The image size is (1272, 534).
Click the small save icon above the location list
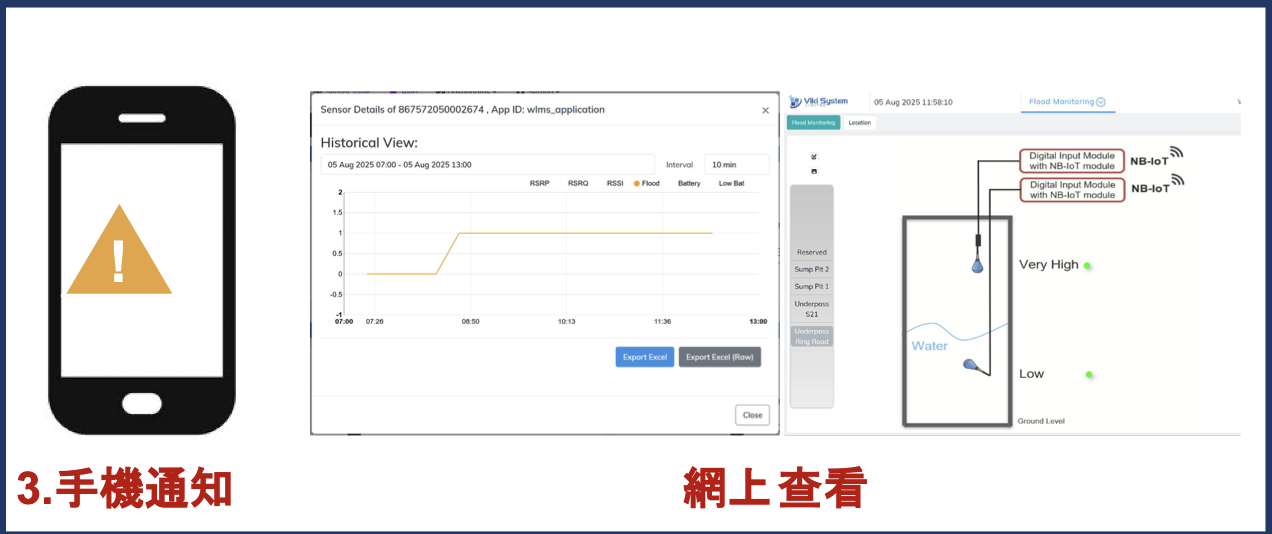[814, 171]
